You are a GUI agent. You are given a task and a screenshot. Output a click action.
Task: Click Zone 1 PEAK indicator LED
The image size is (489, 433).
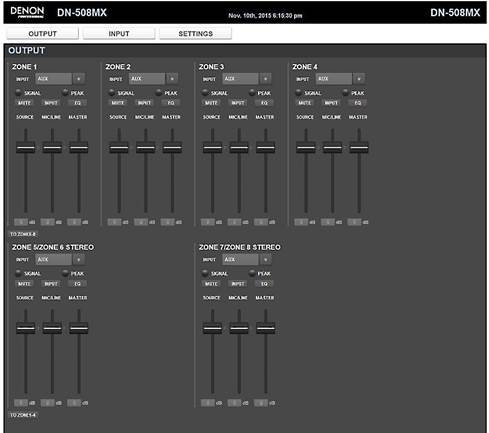pyautogui.click(x=65, y=92)
